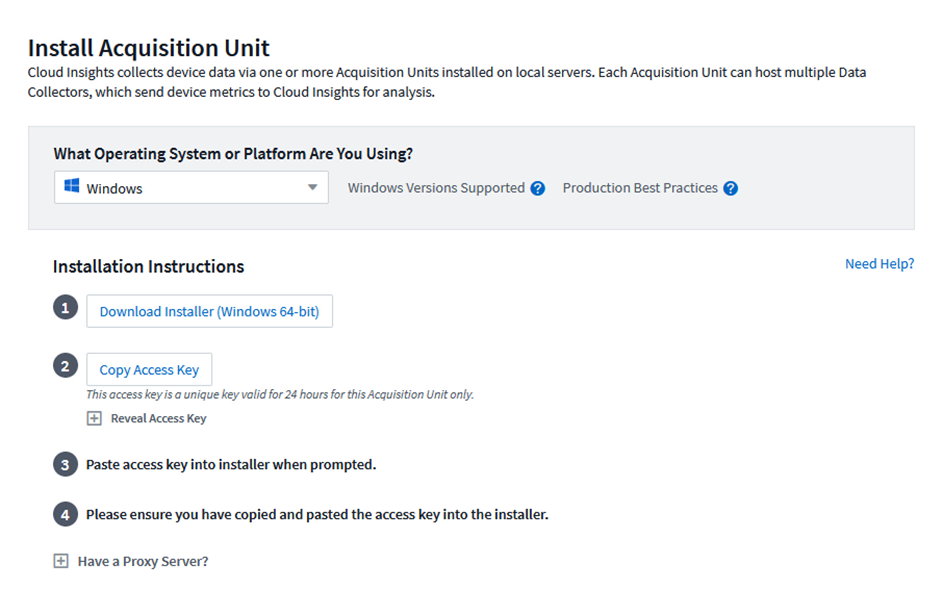Click the step 3 number badge
The width and height of the screenshot is (943, 616).
click(65, 464)
